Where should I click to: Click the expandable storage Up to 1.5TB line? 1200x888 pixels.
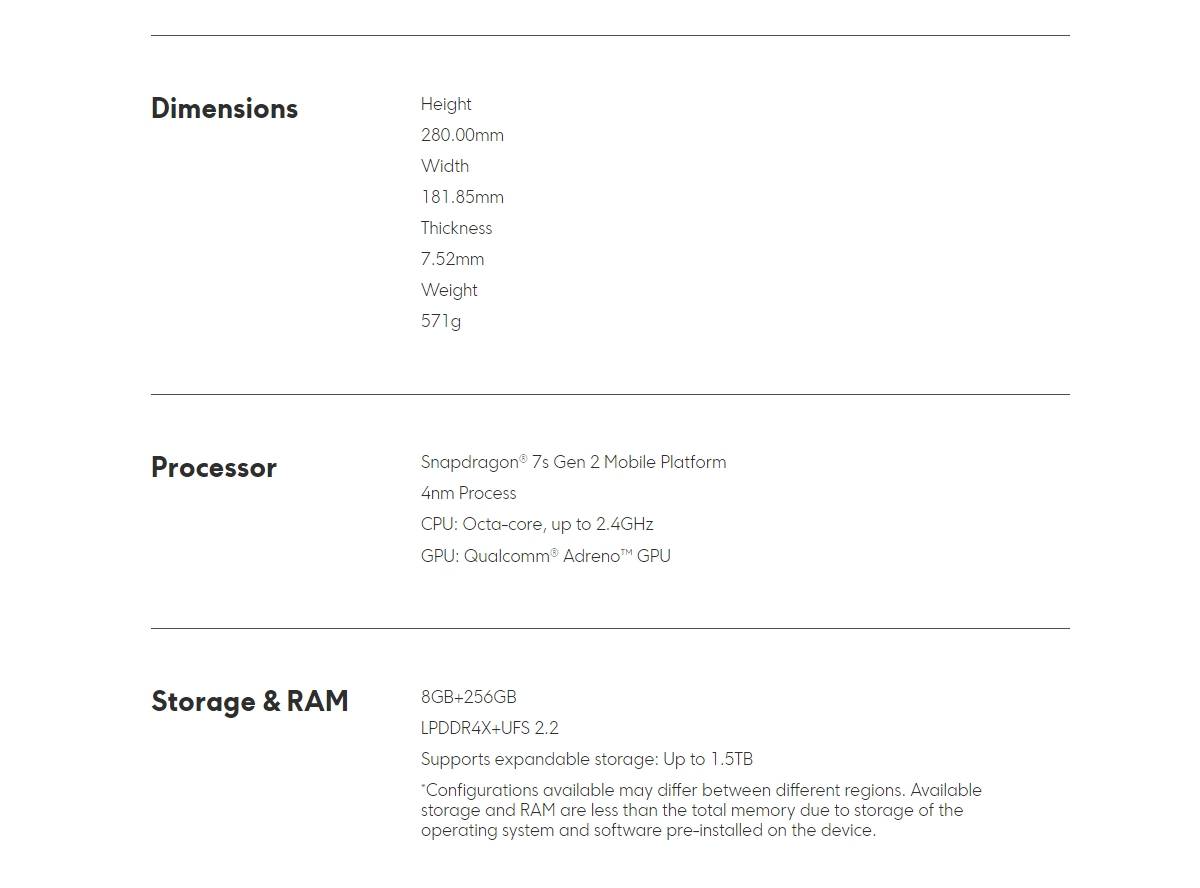pos(587,759)
